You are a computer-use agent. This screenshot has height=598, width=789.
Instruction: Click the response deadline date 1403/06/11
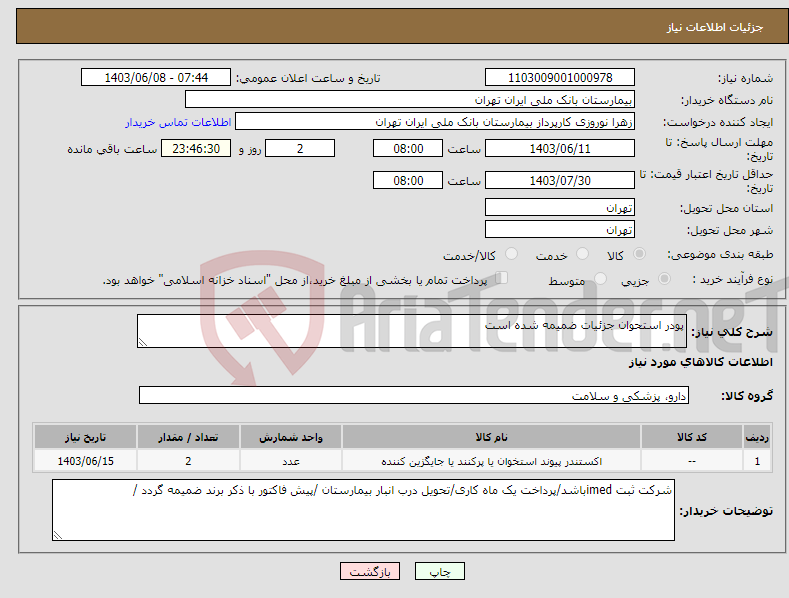pos(560,148)
